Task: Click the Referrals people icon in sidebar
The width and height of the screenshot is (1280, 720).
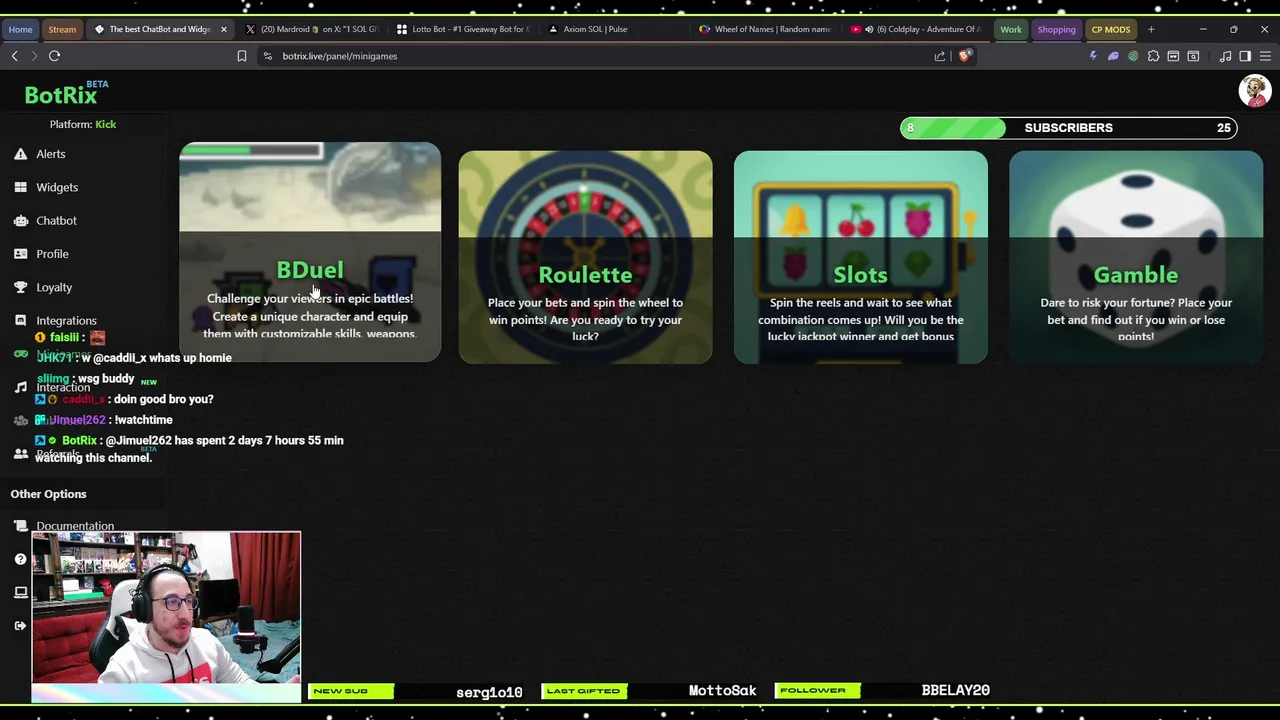Action: pos(20,454)
